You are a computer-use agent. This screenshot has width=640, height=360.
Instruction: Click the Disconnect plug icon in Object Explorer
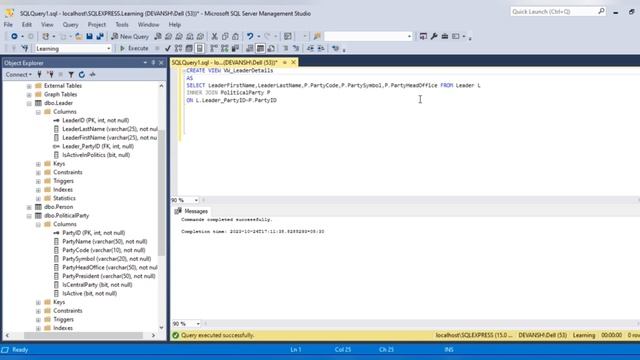50,74
